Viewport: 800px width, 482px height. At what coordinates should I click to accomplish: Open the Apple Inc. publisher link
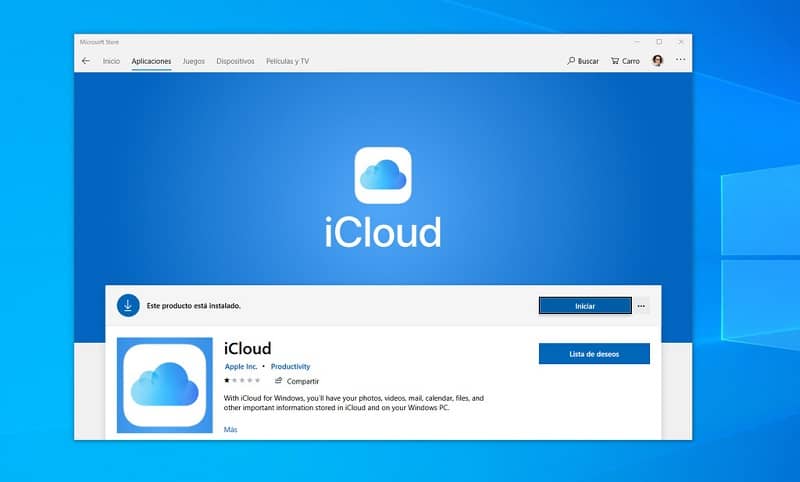[x=241, y=367]
